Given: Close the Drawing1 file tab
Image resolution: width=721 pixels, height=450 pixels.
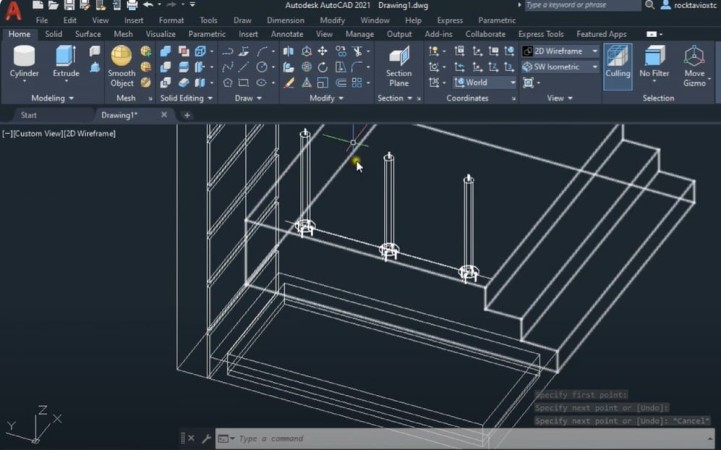Looking at the screenshot, I should coord(164,115).
